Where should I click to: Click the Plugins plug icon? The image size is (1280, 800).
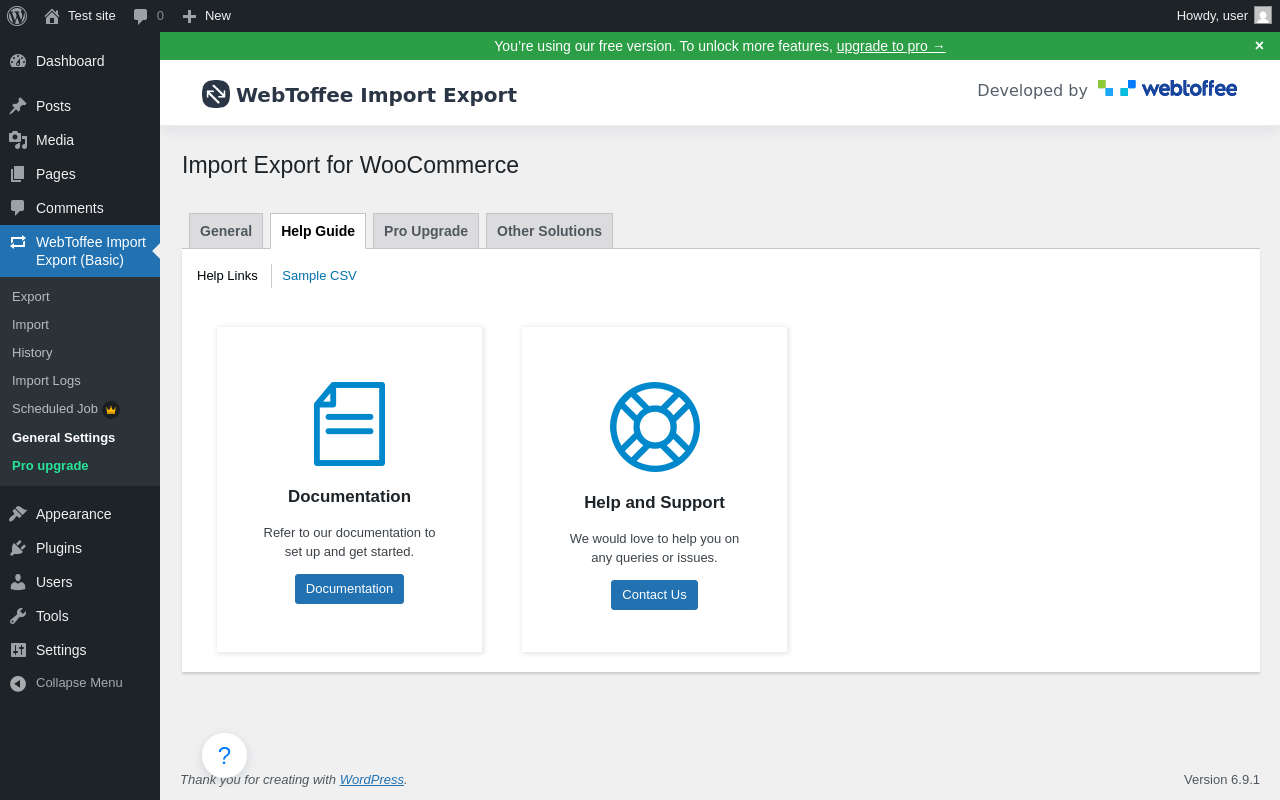point(18,548)
